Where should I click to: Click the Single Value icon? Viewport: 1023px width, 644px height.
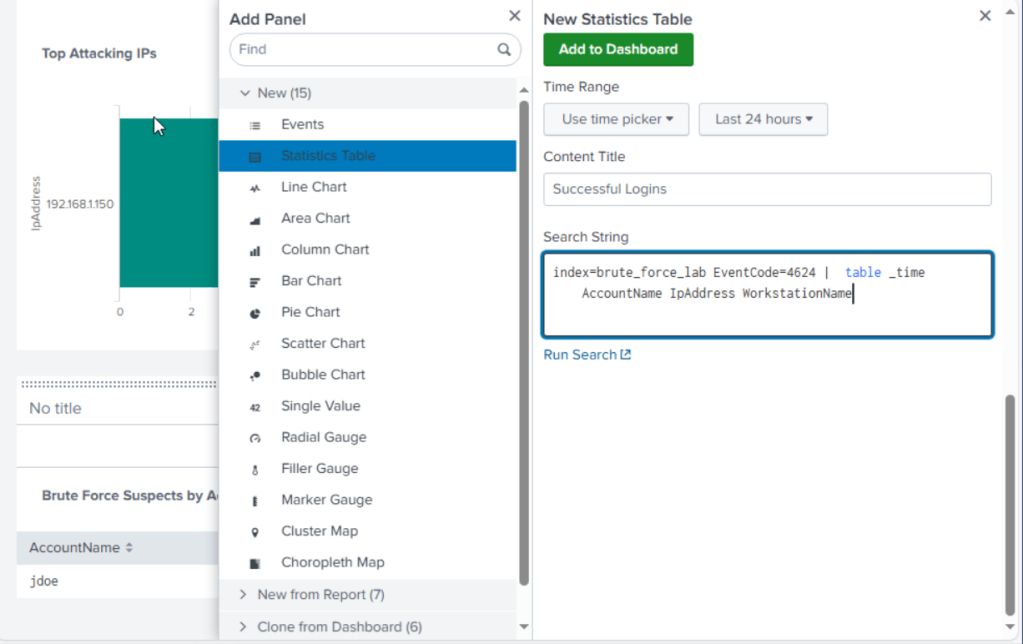pos(255,407)
